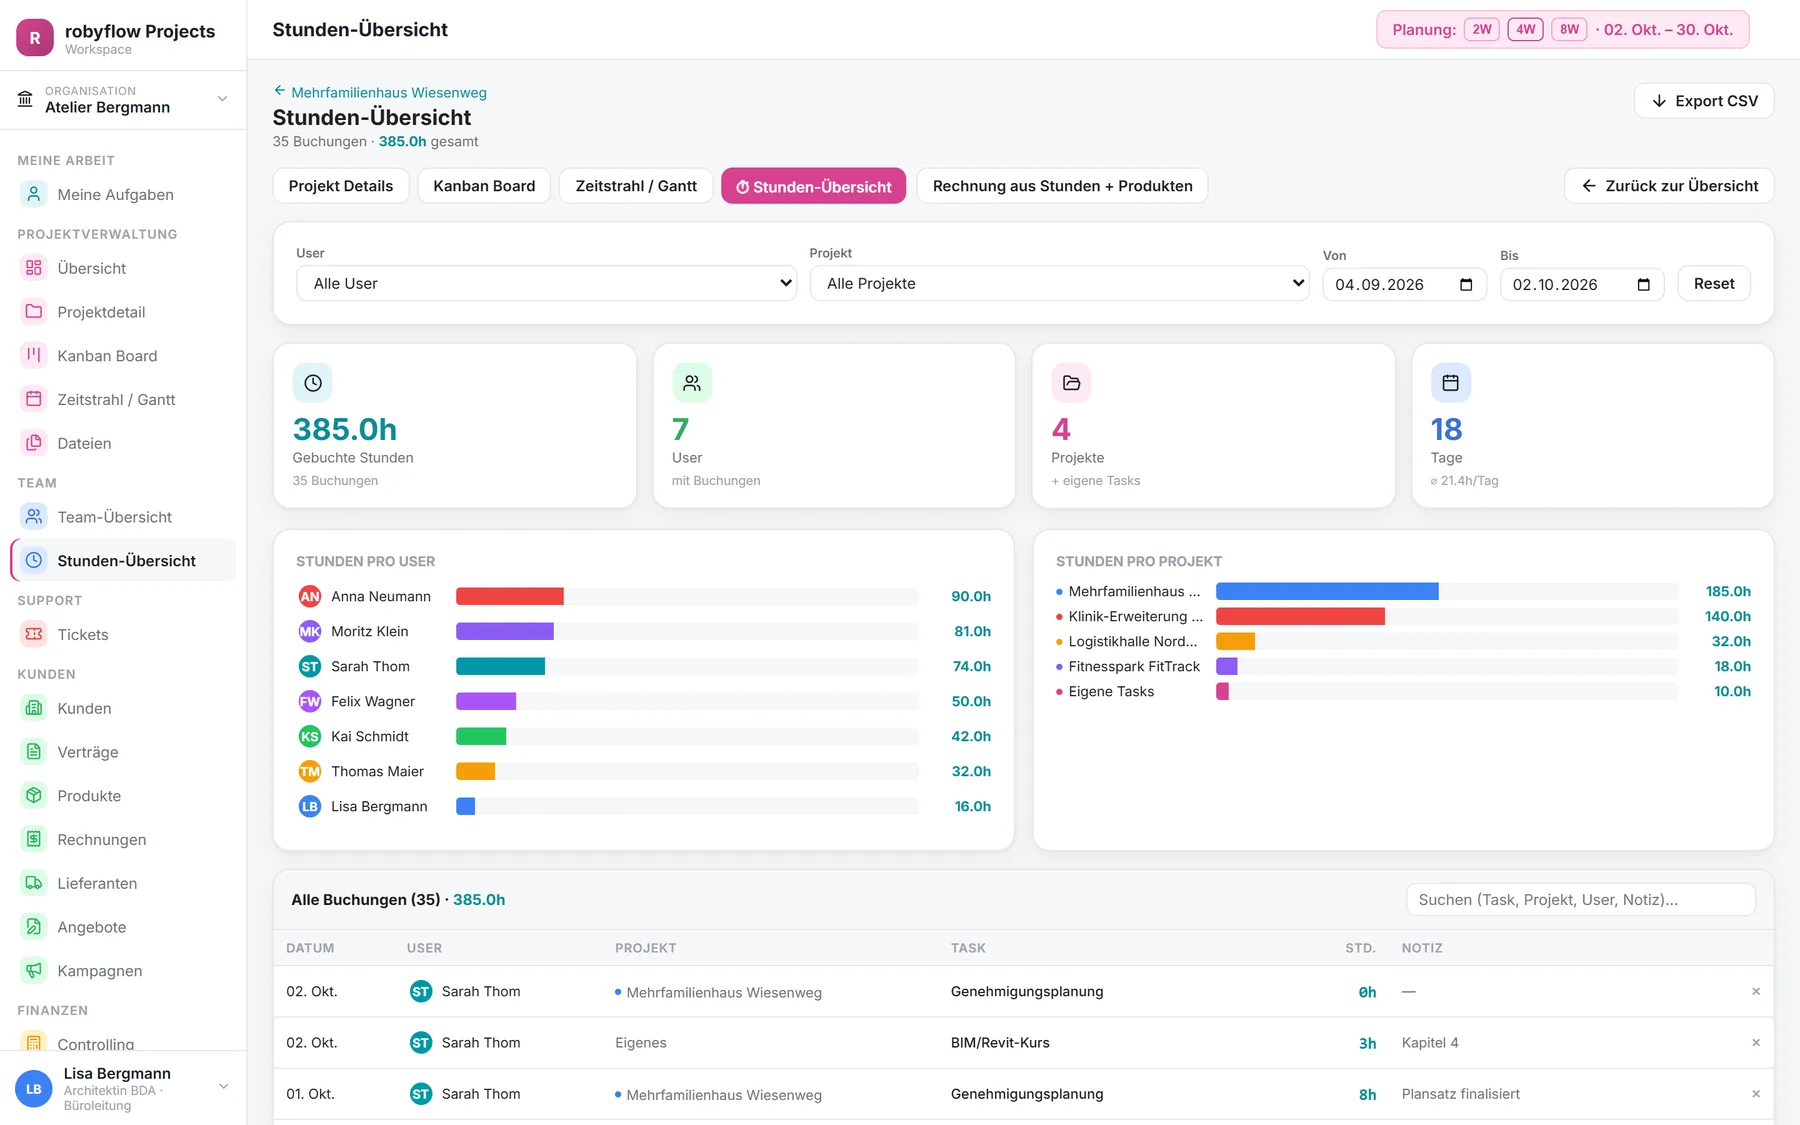This screenshot has height=1125, width=1800.
Task: Click the Zeitstrahl / Gantt calendar icon
Action: pyautogui.click(x=34, y=399)
